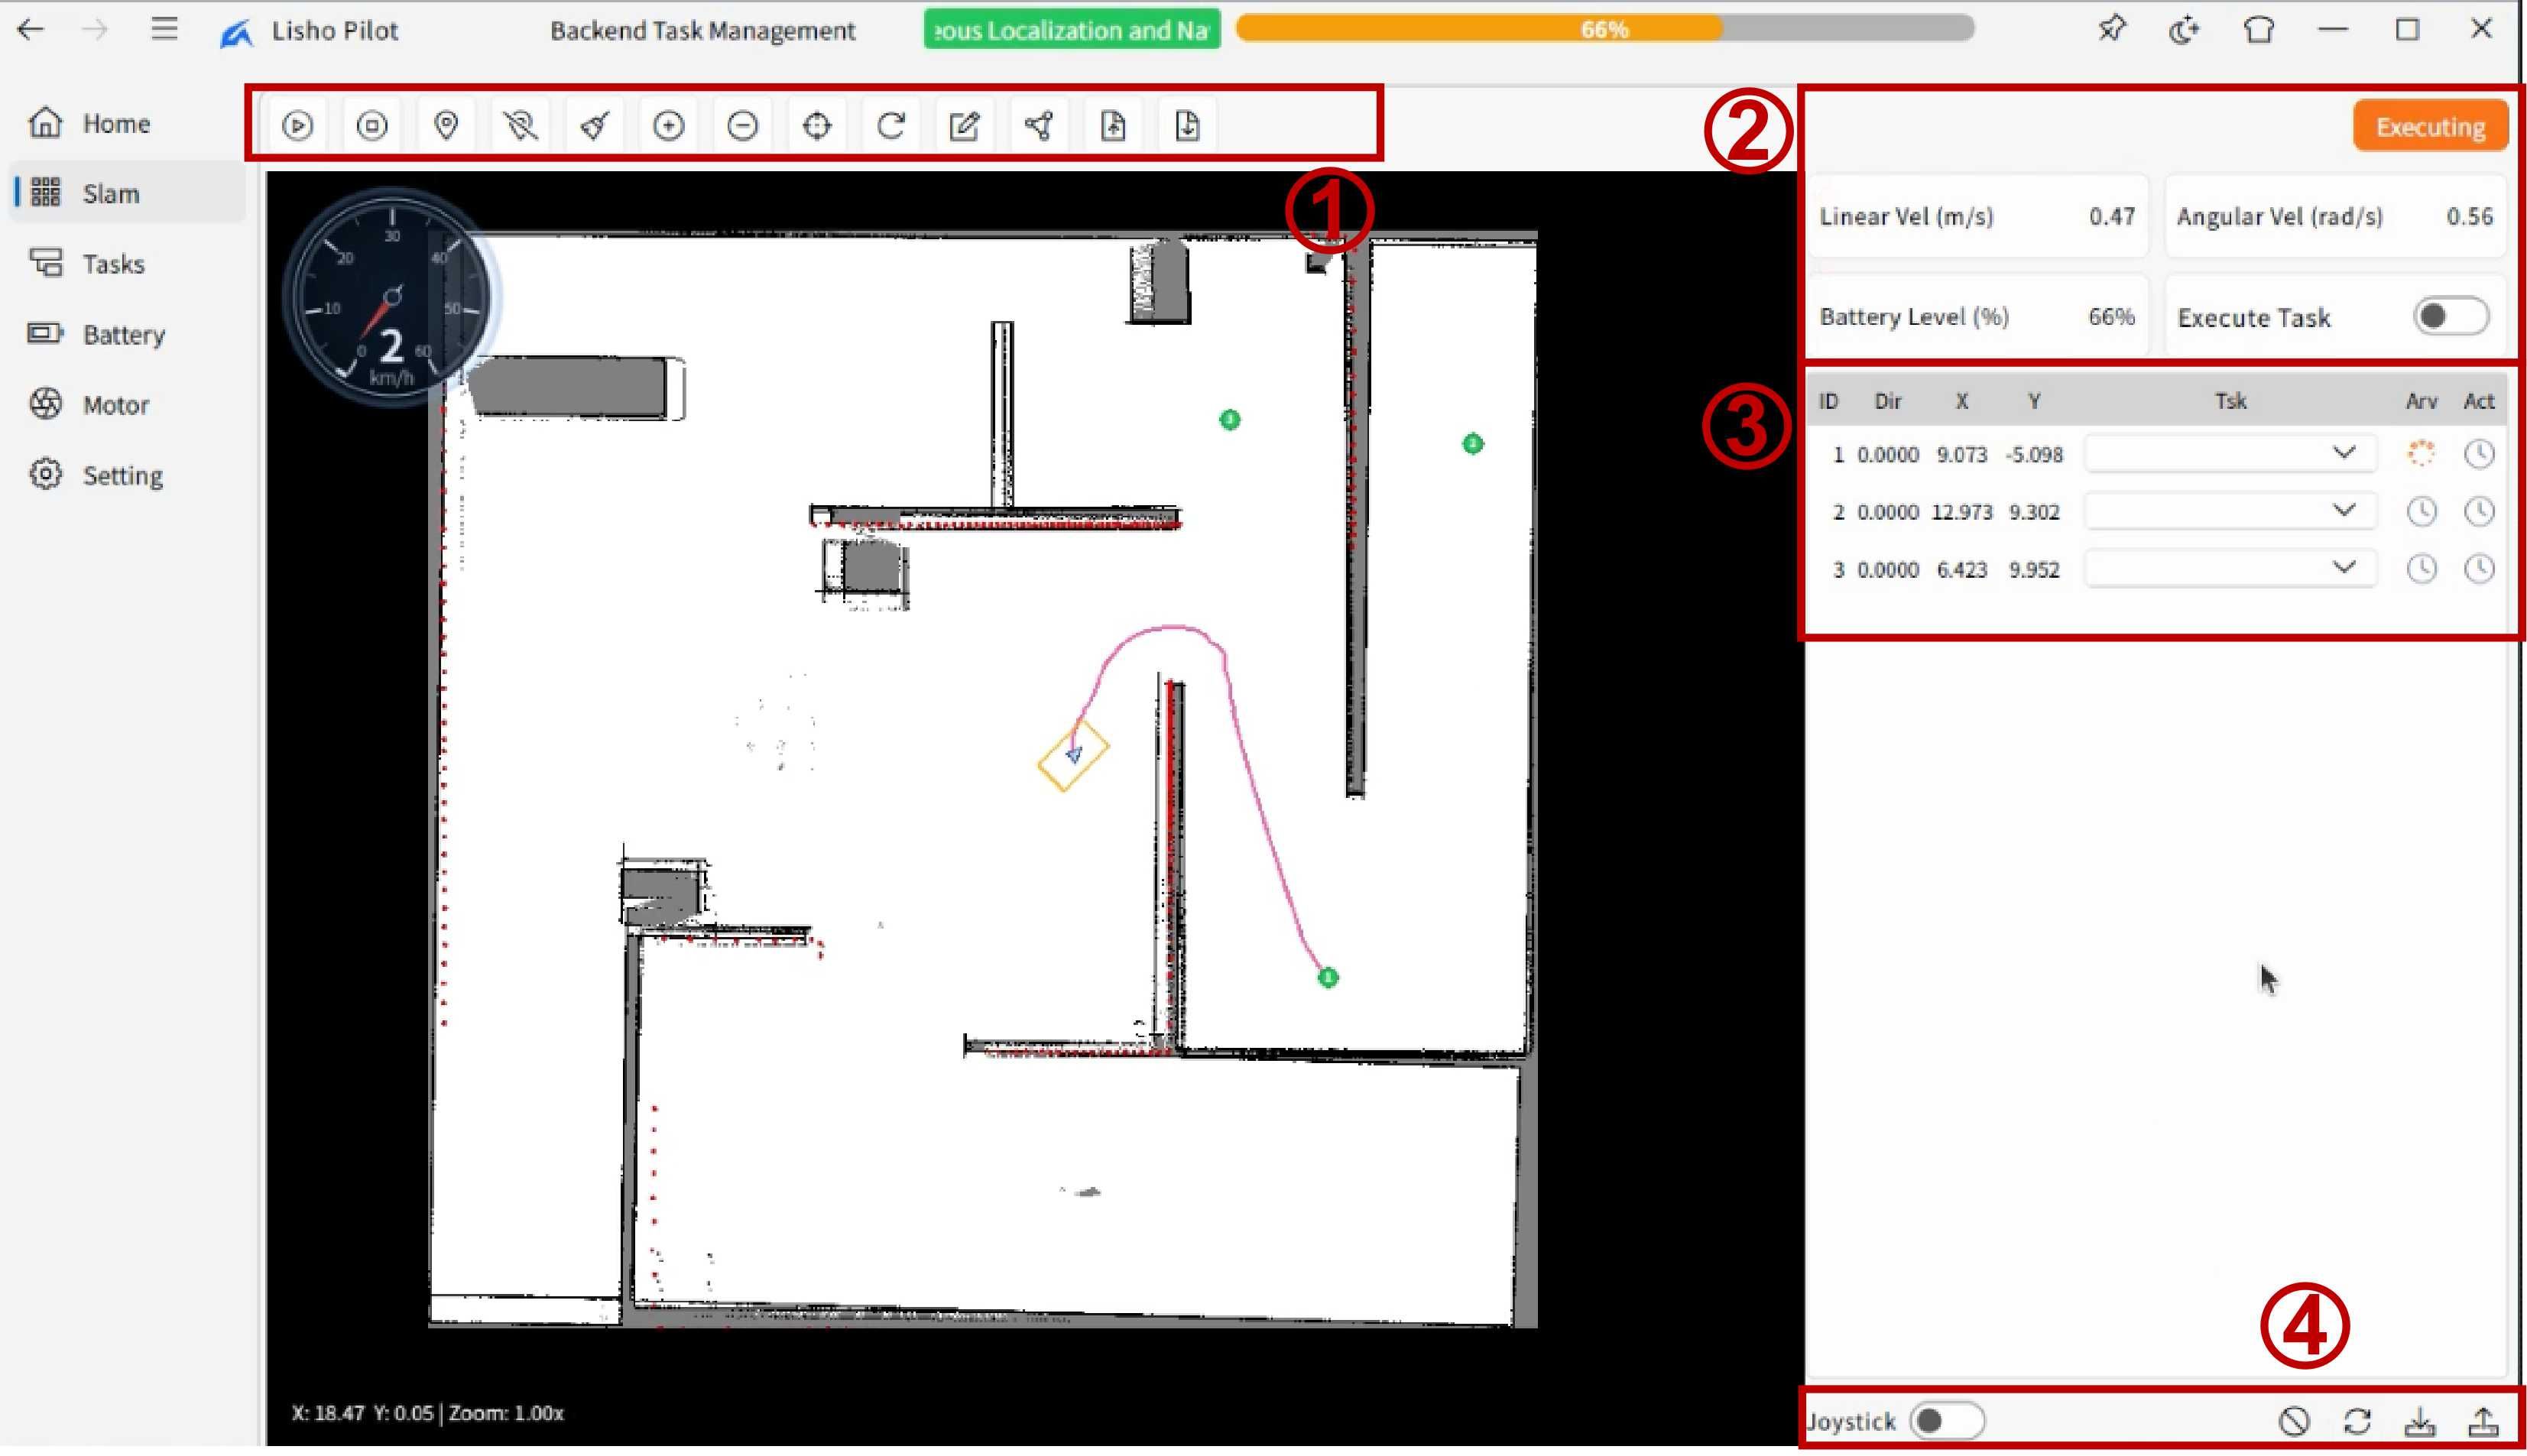
Task: Click the refresh icon beside Joystick row
Action: tap(2357, 1421)
